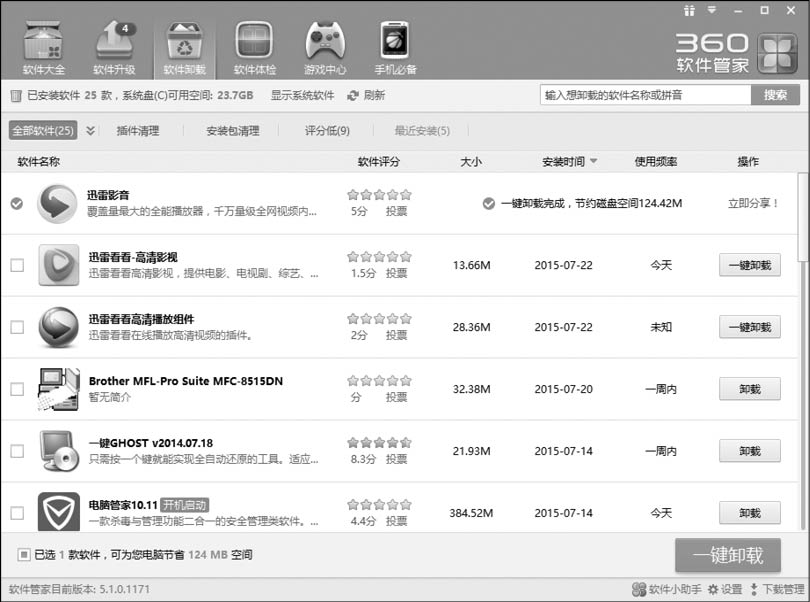
Task: Click the 迅雷影音 app icon
Action: pyautogui.click(x=57, y=204)
